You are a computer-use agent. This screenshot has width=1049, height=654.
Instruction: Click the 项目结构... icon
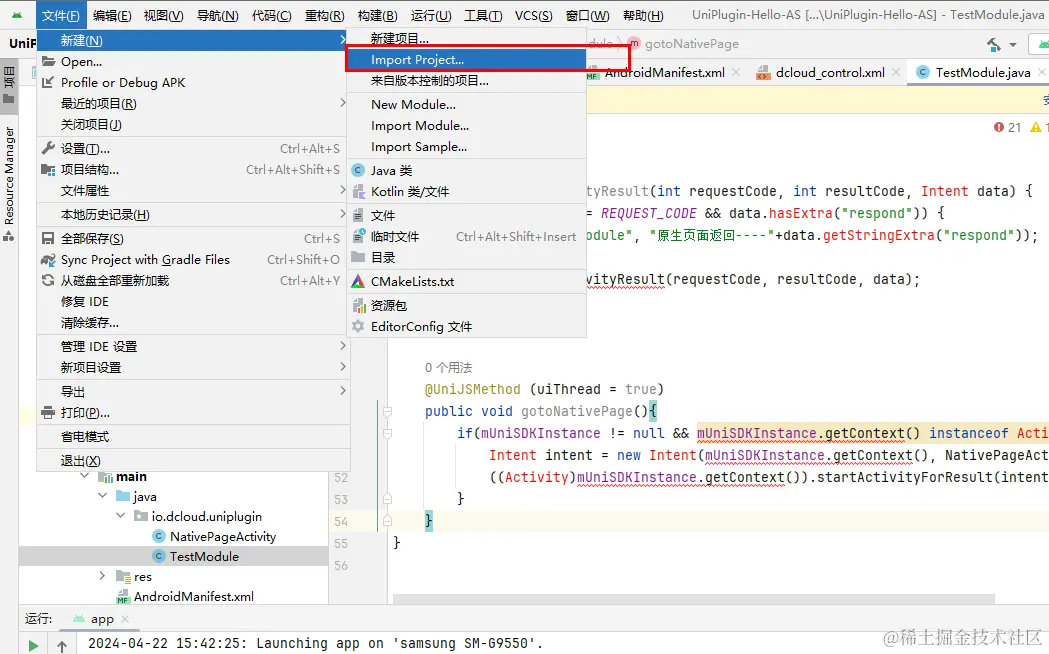pyautogui.click(x=48, y=169)
